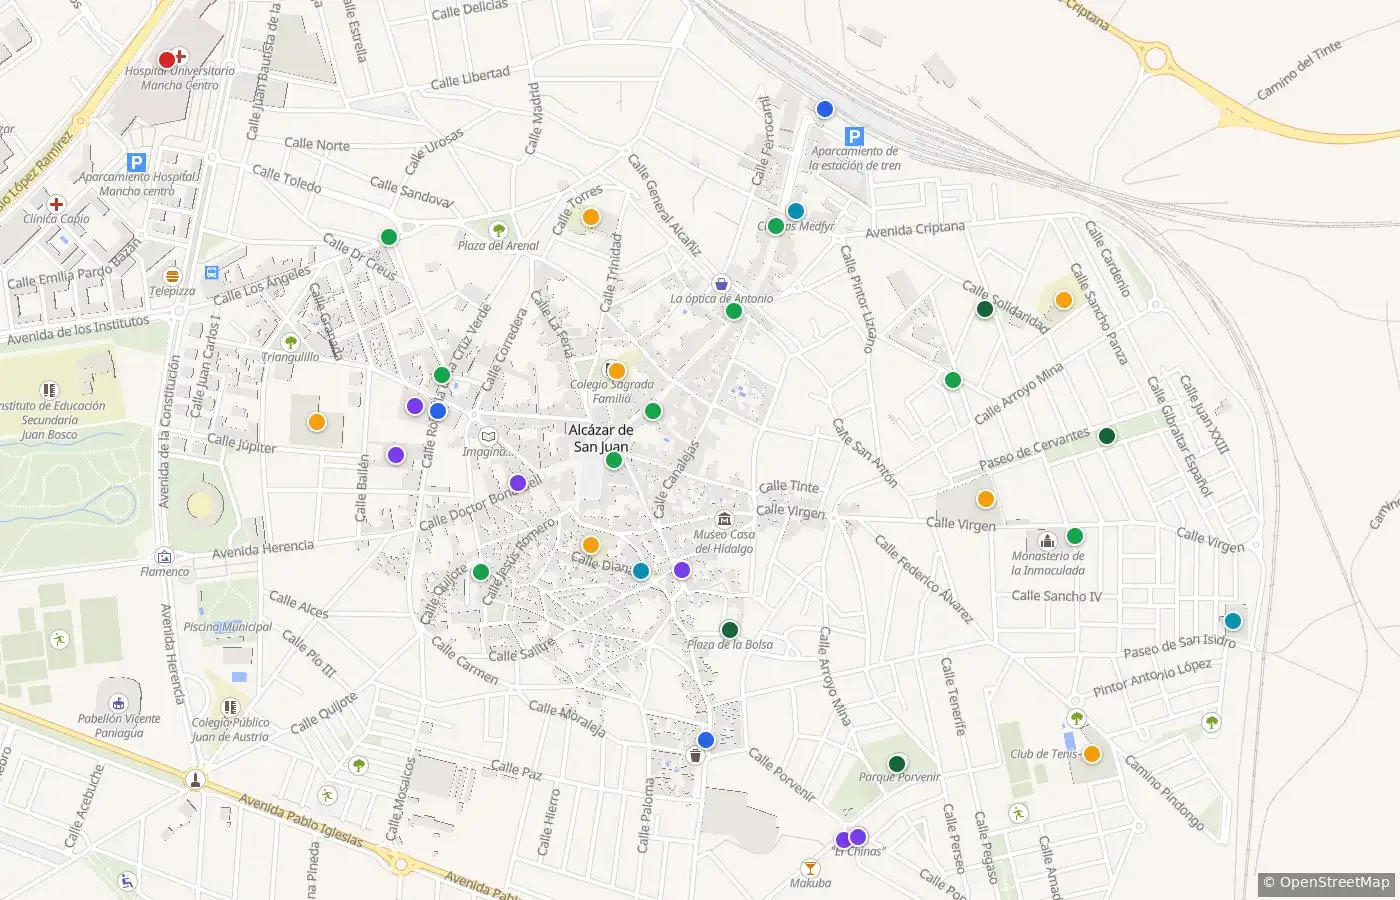The image size is (1400, 900).
Task: Select the dark green marker on Paseo de Cervantes
Action: tap(1107, 436)
